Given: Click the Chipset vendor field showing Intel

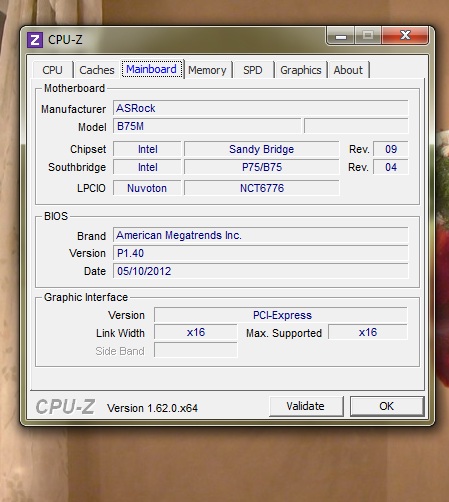Looking at the screenshot, I should click(147, 149).
